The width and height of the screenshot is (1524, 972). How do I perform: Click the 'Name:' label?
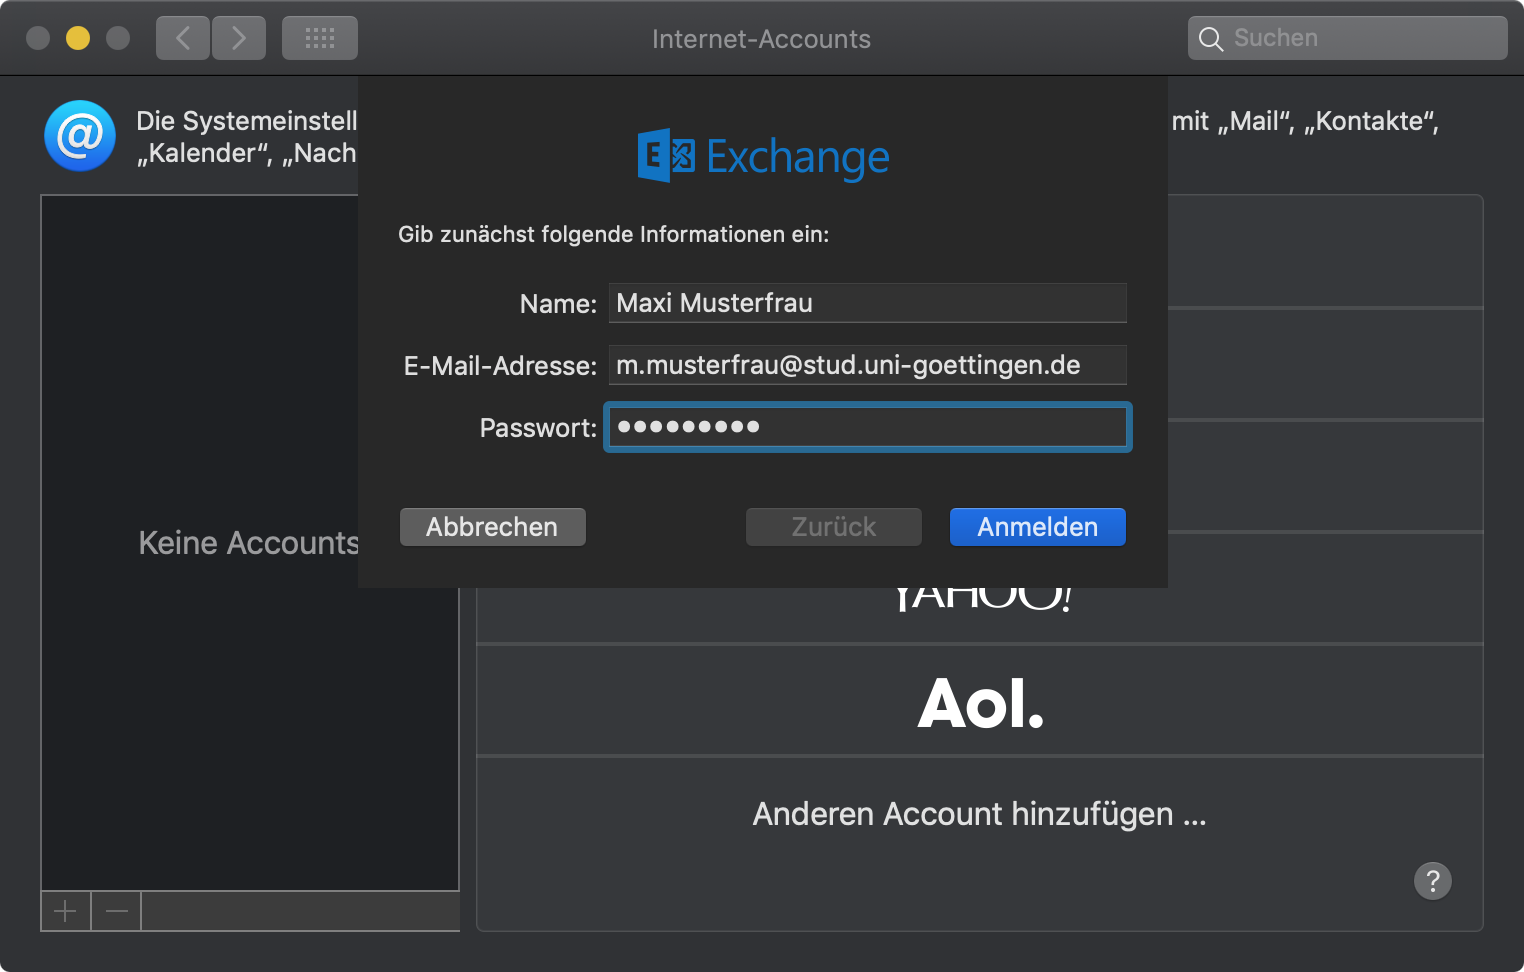558,304
